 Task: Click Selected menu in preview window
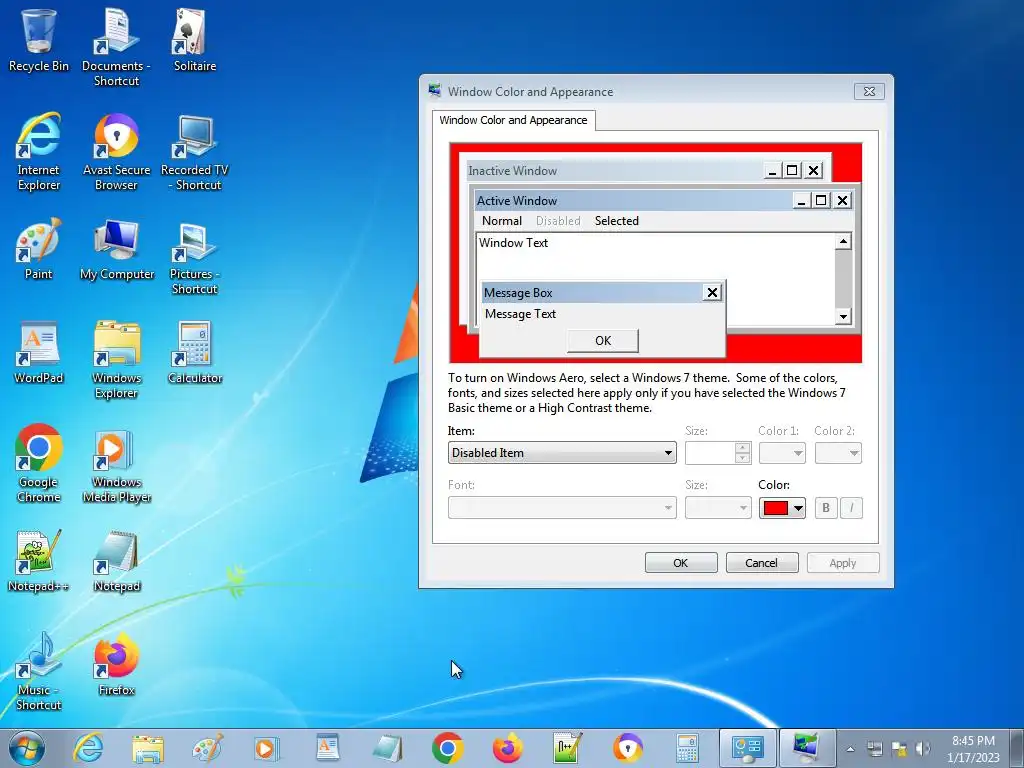tap(616, 221)
